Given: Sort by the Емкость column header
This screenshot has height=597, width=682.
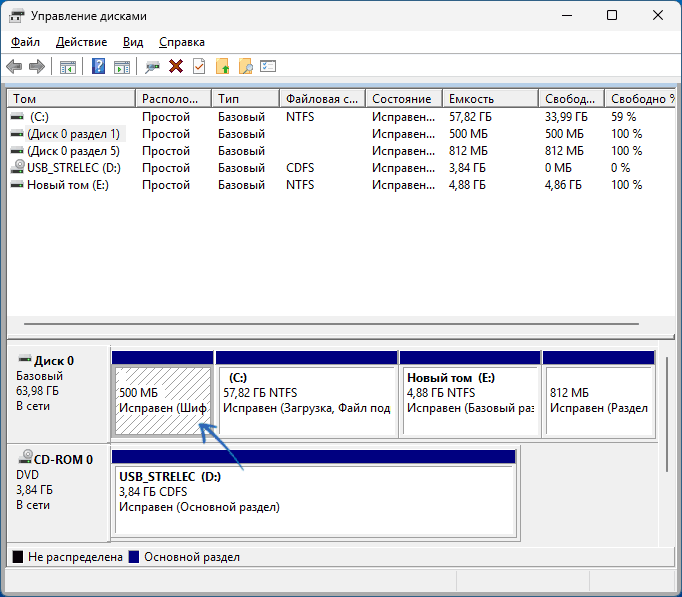Looking at the screenshot, I should pos(490,99).
